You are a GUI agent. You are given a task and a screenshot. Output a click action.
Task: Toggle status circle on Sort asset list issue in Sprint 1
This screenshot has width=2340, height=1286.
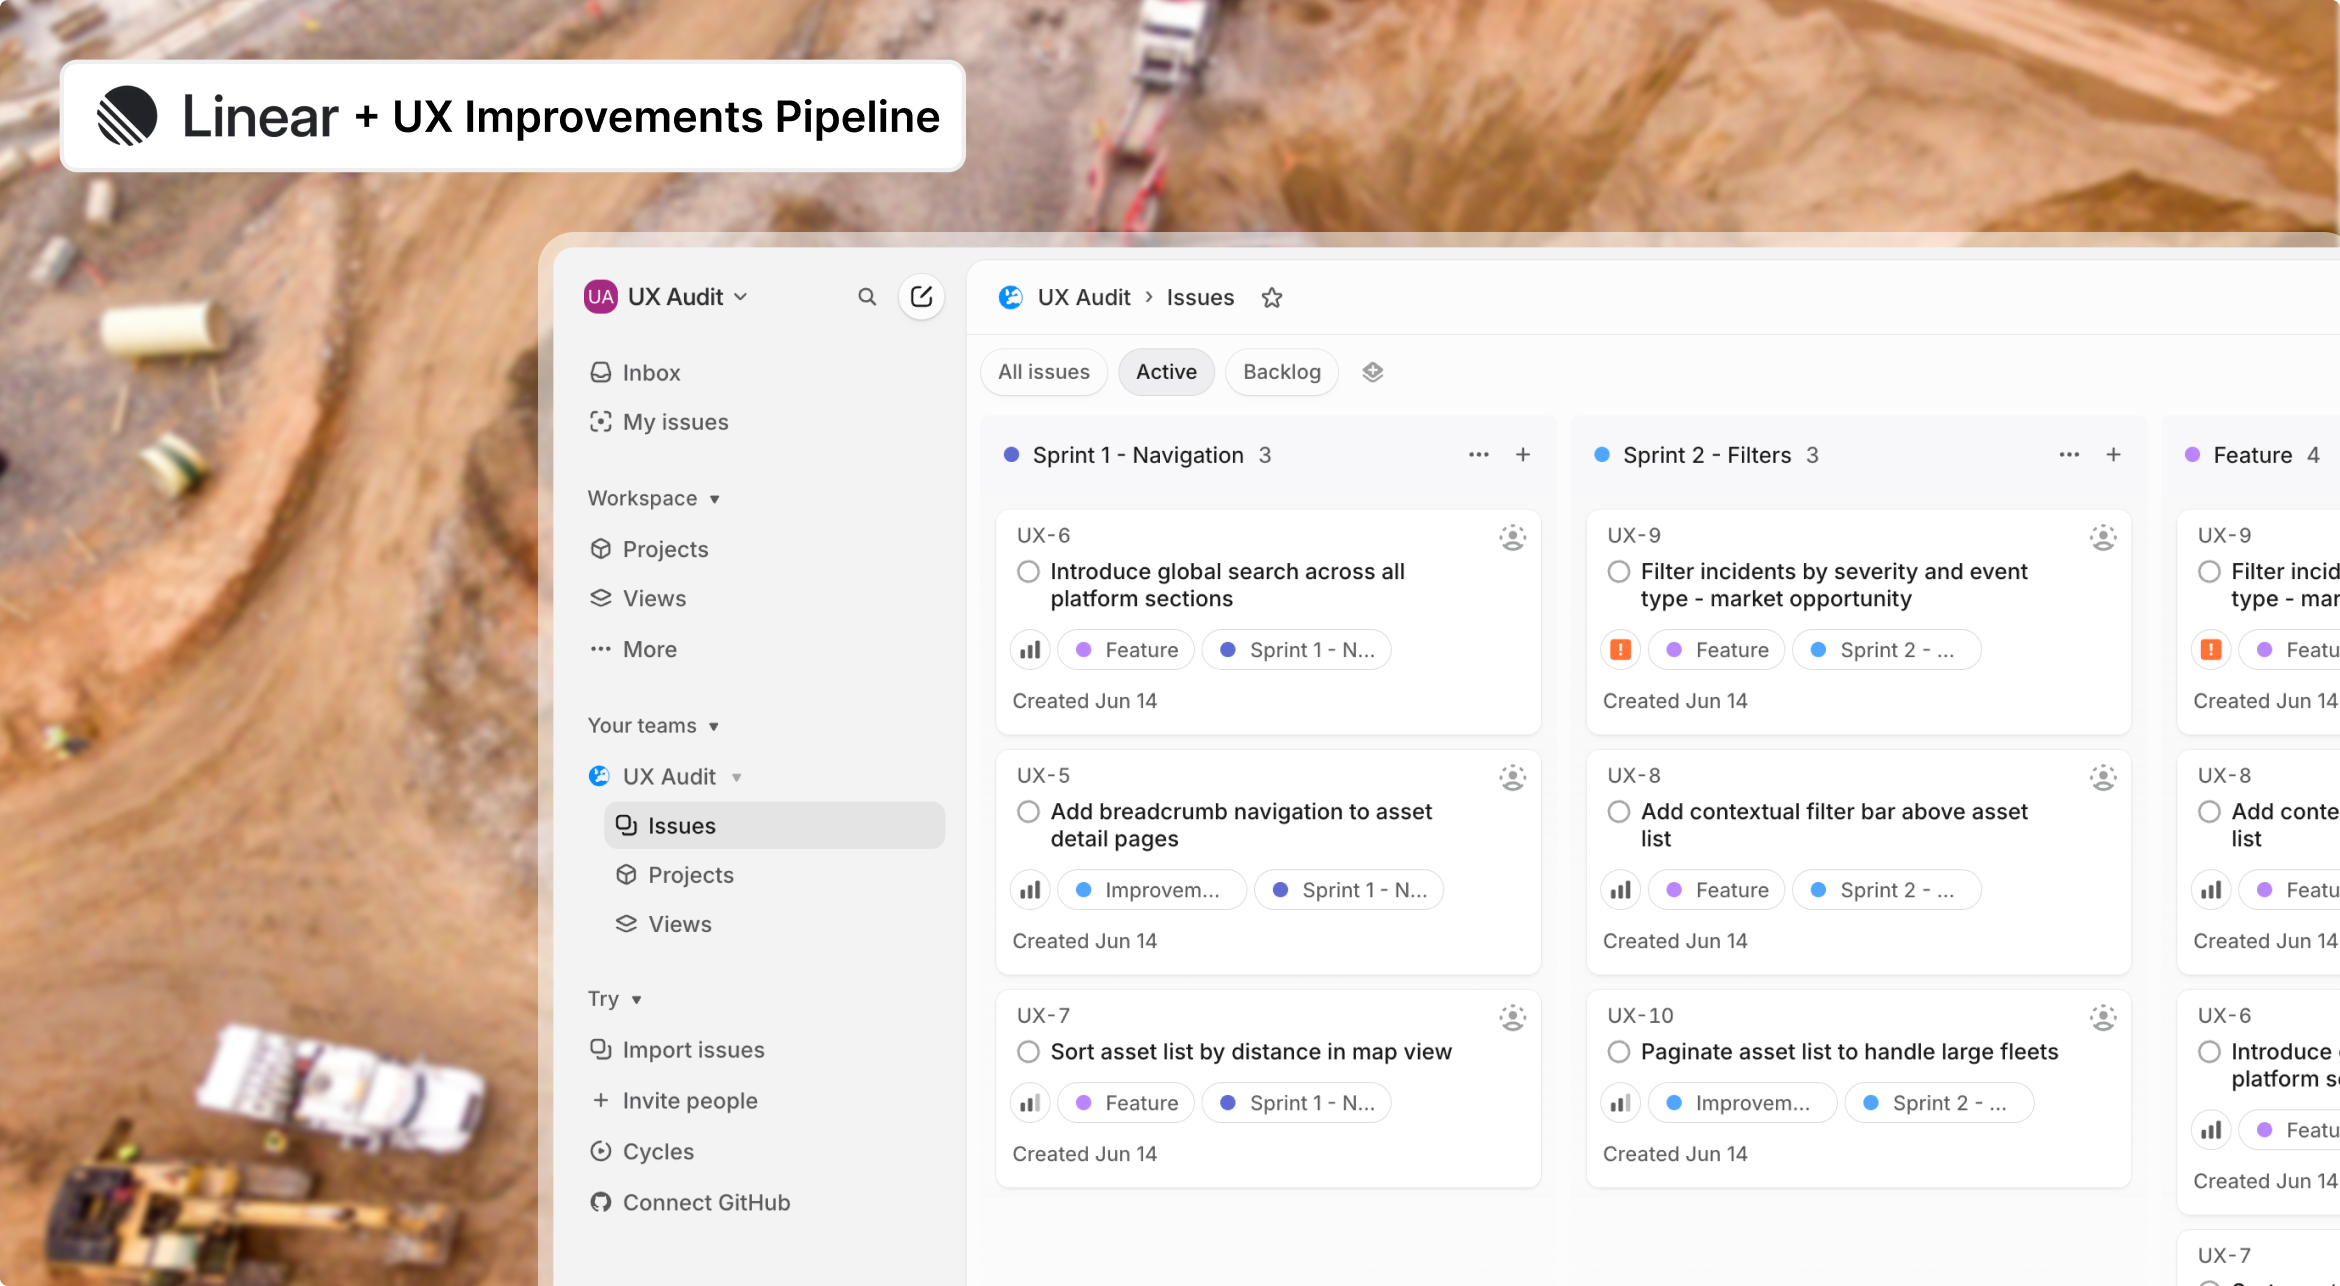click(x=1028, y=1052)
